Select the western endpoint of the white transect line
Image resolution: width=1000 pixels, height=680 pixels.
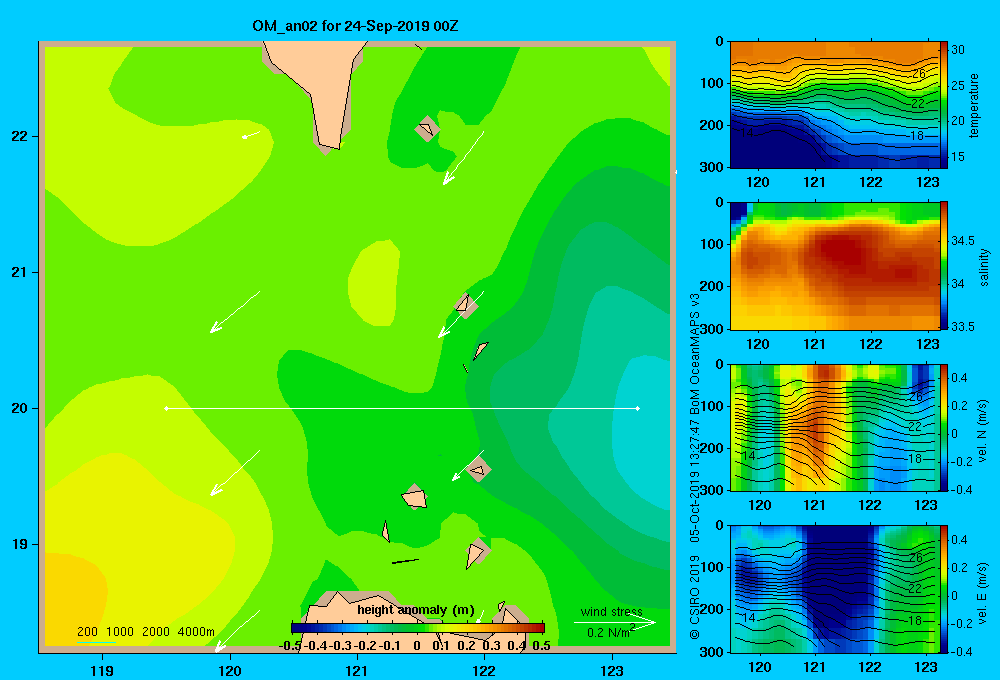pyautogui.click(x=166, y=408)
